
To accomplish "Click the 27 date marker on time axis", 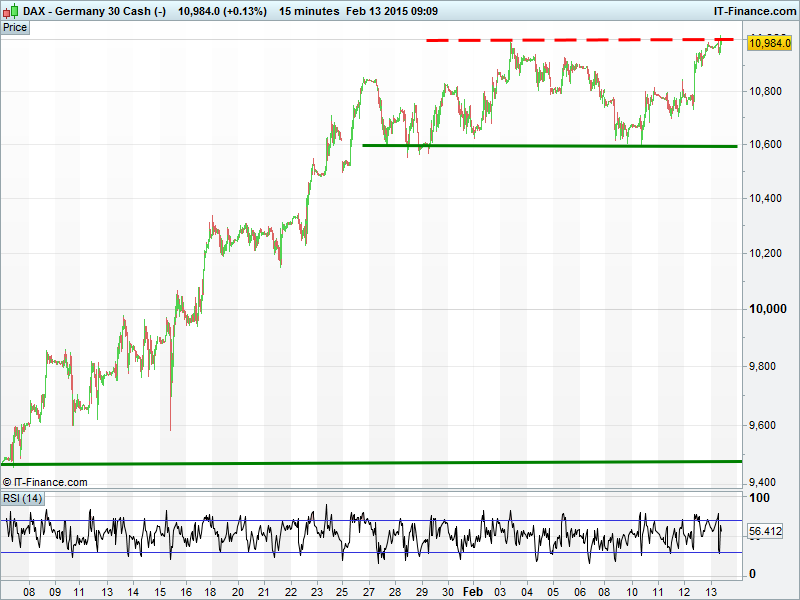I will click(367, 591).
